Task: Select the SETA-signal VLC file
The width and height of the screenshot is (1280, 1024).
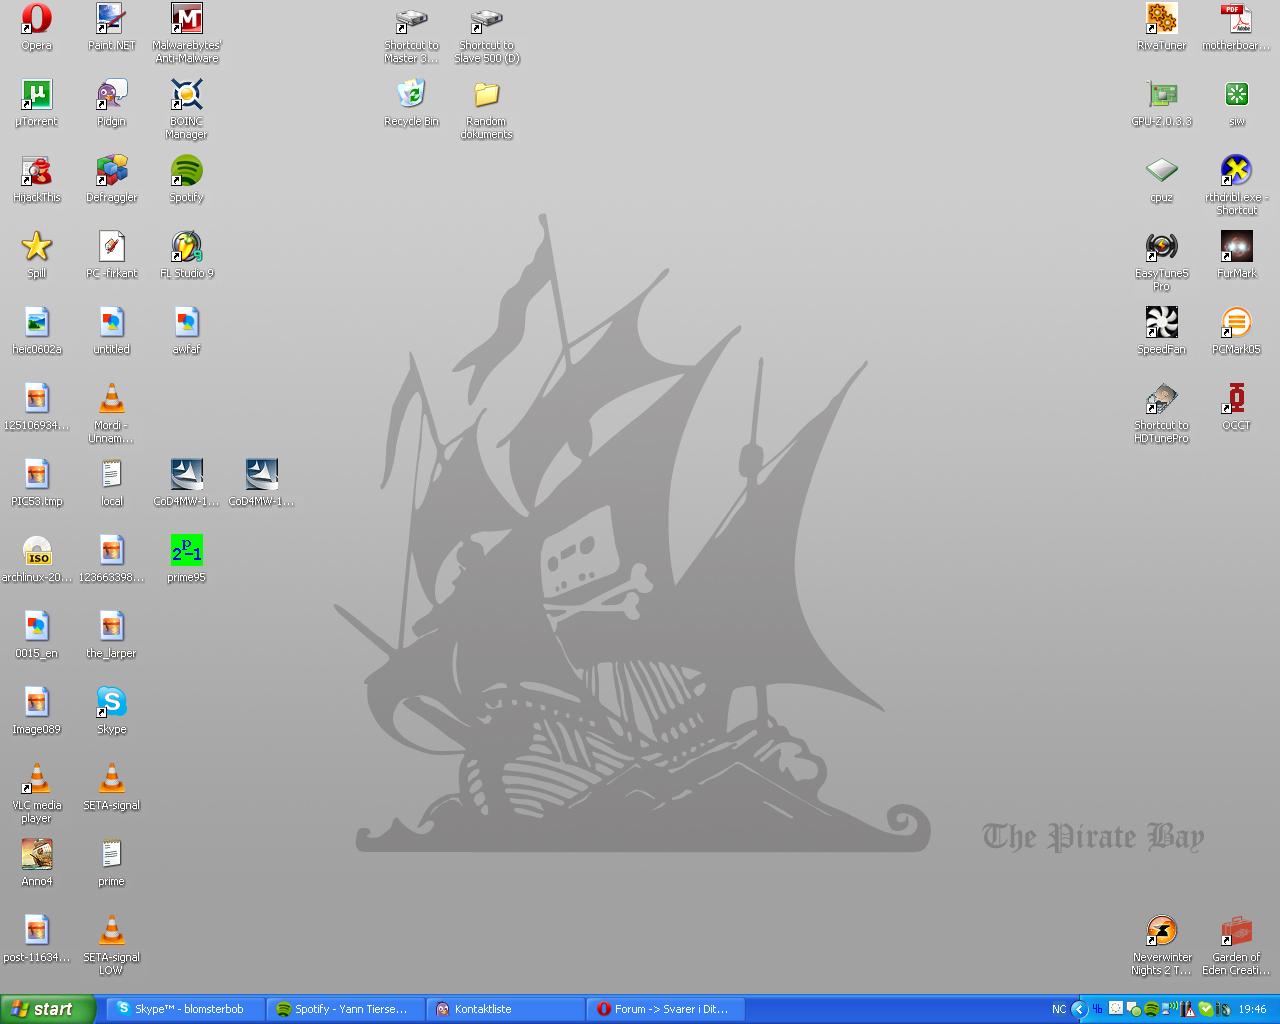Action: pyautogui.click(x=111, y=787)
